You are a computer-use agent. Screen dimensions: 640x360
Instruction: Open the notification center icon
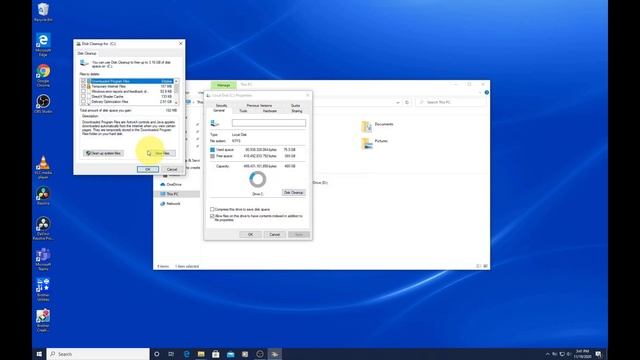pyautogui.click(x=598, y=354)
